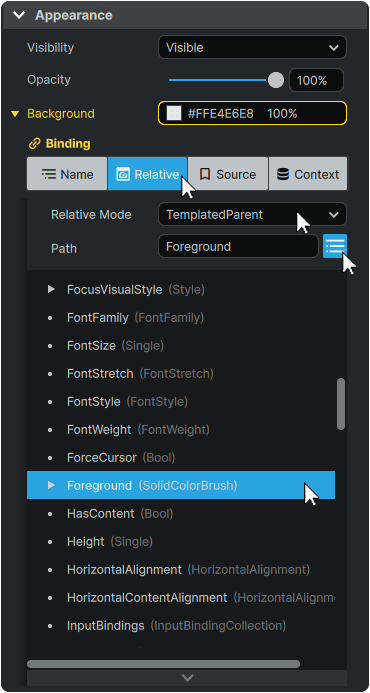Select the Foreground (SolidColorBrush) row
Screen dimensions: 370x693
coord(181,485)
